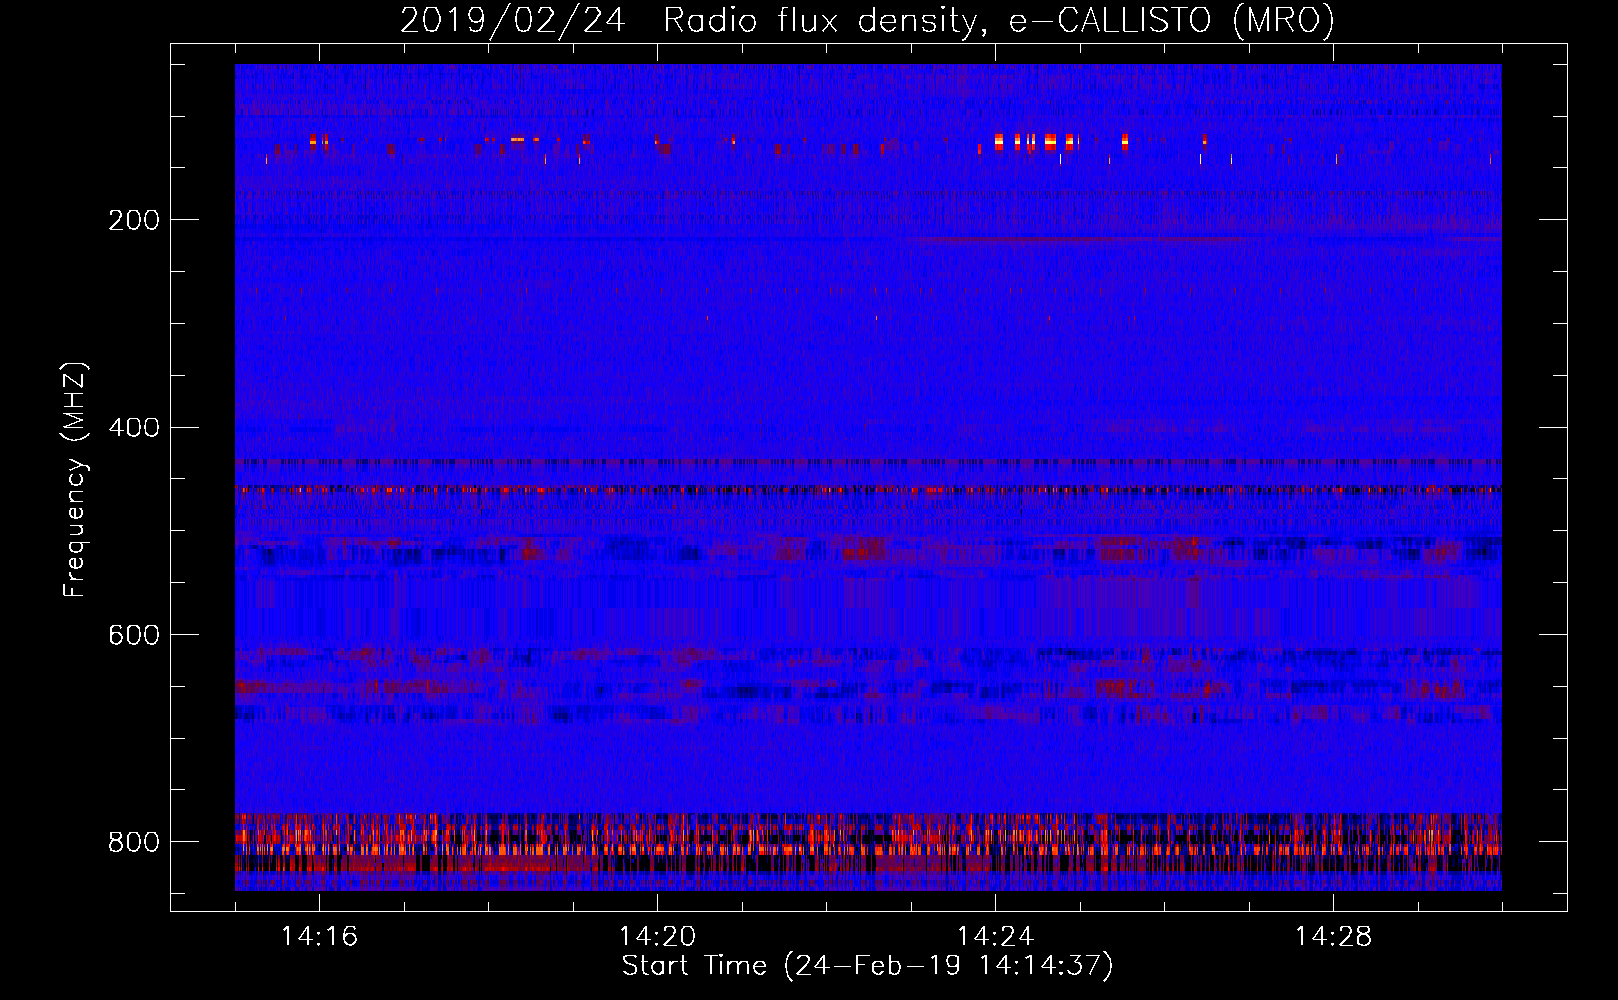
Task: Click the Start Time axis label
Action: tap(867, 966)
